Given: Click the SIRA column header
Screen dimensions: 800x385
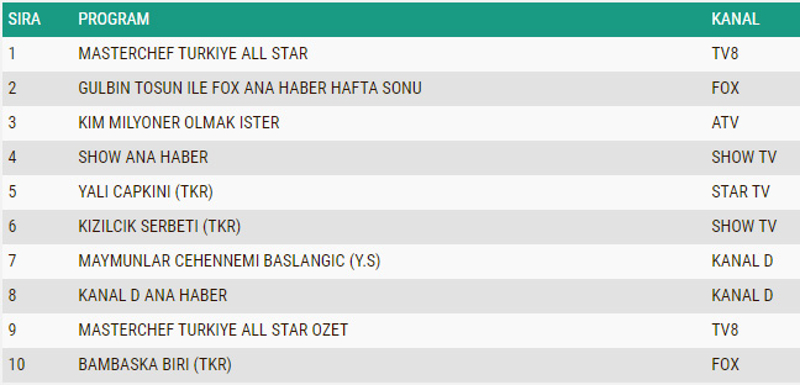Looking at the screenshot, I should [x=24, y=19].
